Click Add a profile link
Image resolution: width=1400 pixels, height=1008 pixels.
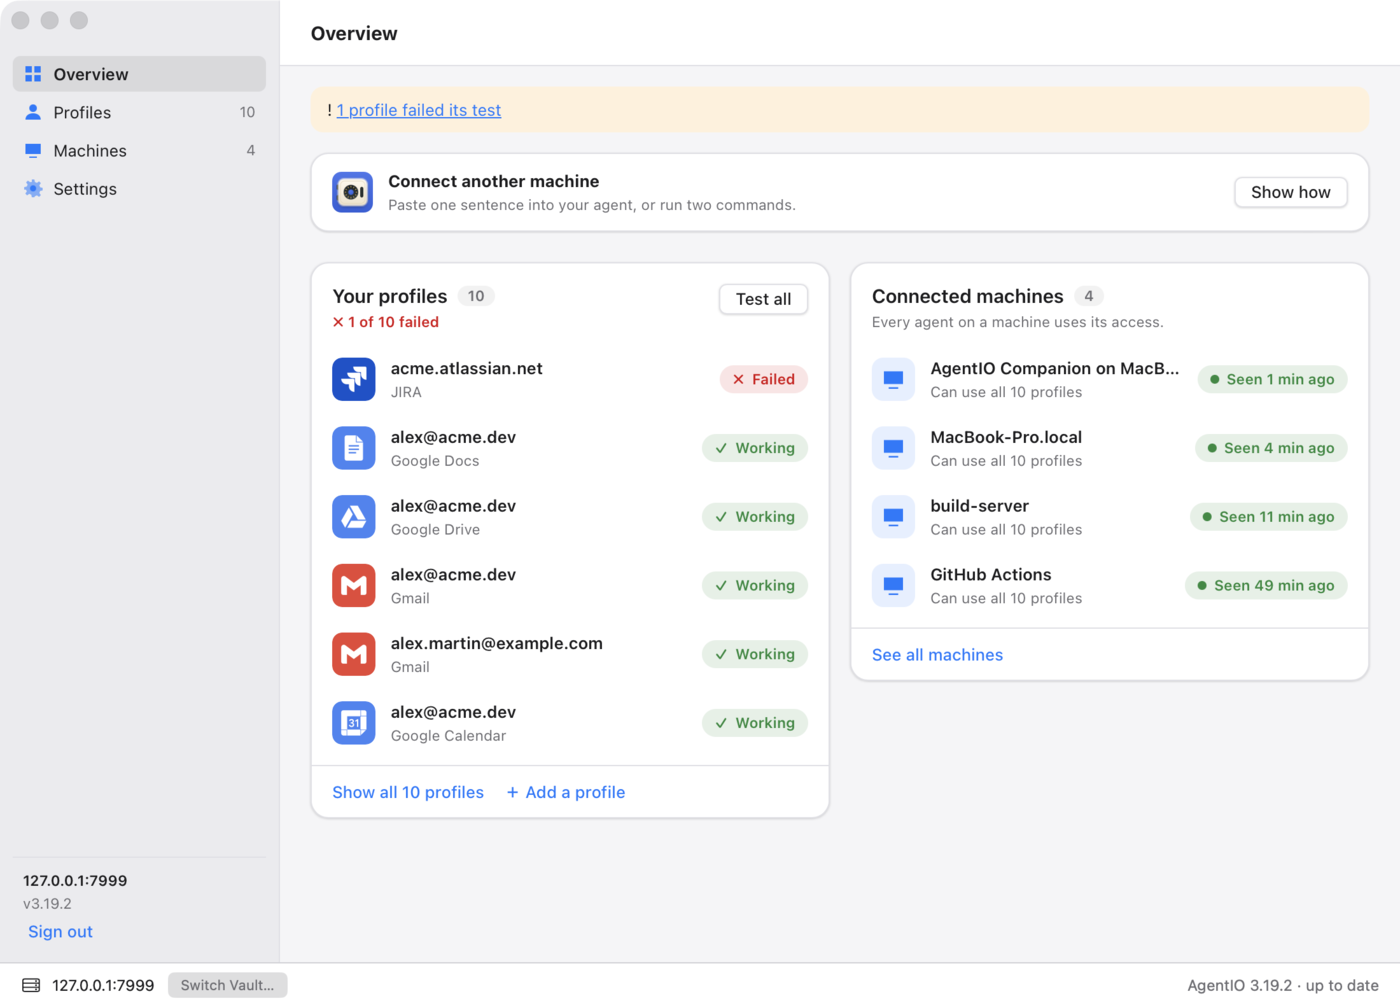coord(566,792)
